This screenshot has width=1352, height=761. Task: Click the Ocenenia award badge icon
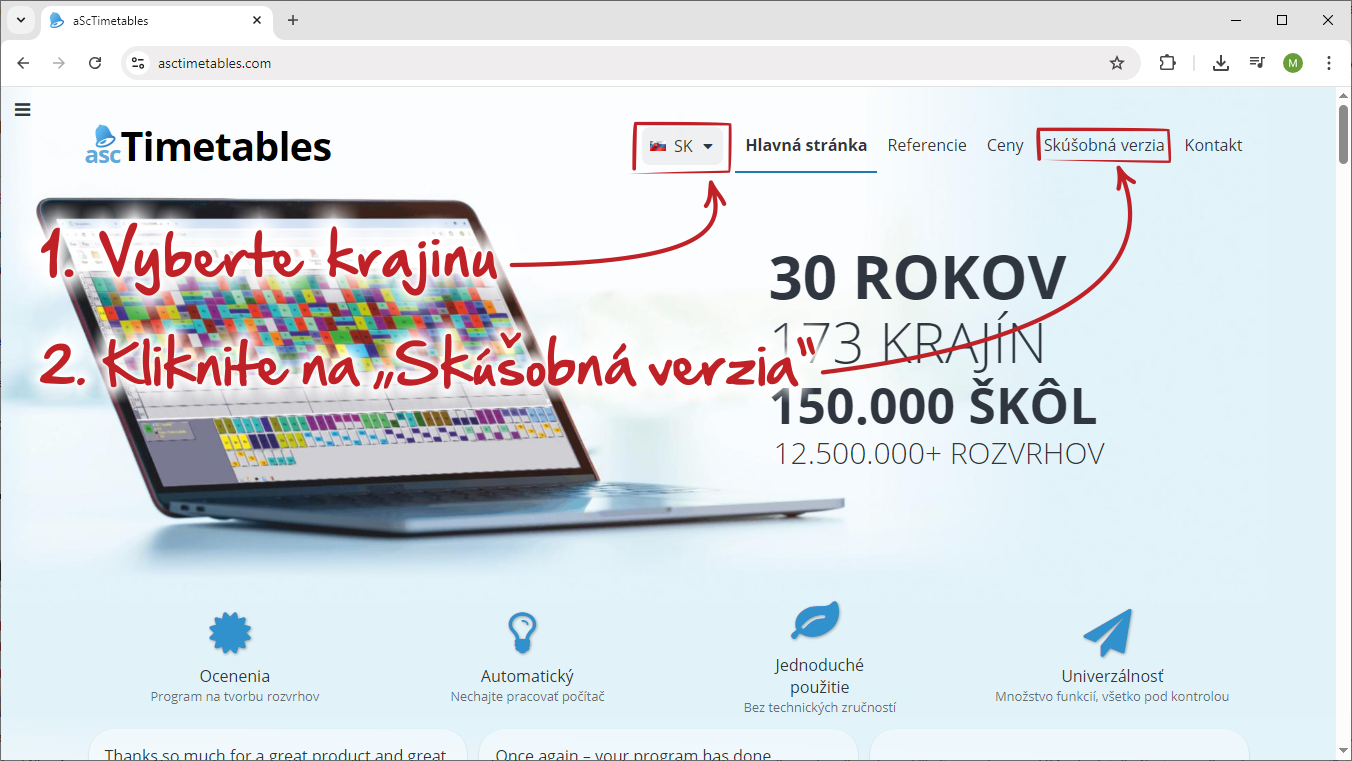coord(230,632)
